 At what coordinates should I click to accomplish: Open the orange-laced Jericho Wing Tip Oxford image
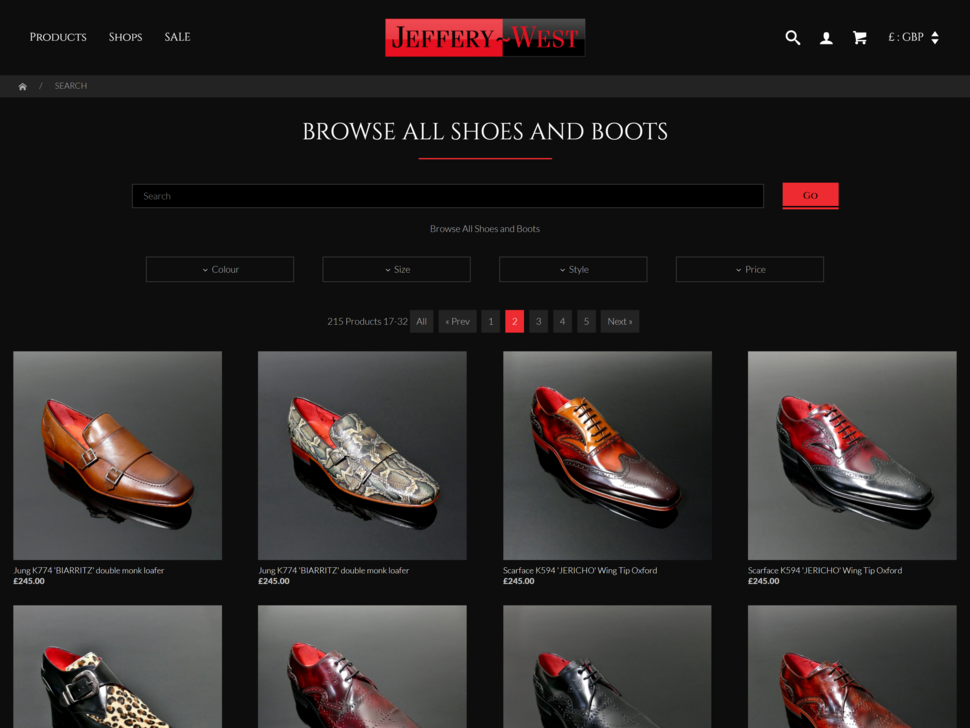tap(607, 455)
